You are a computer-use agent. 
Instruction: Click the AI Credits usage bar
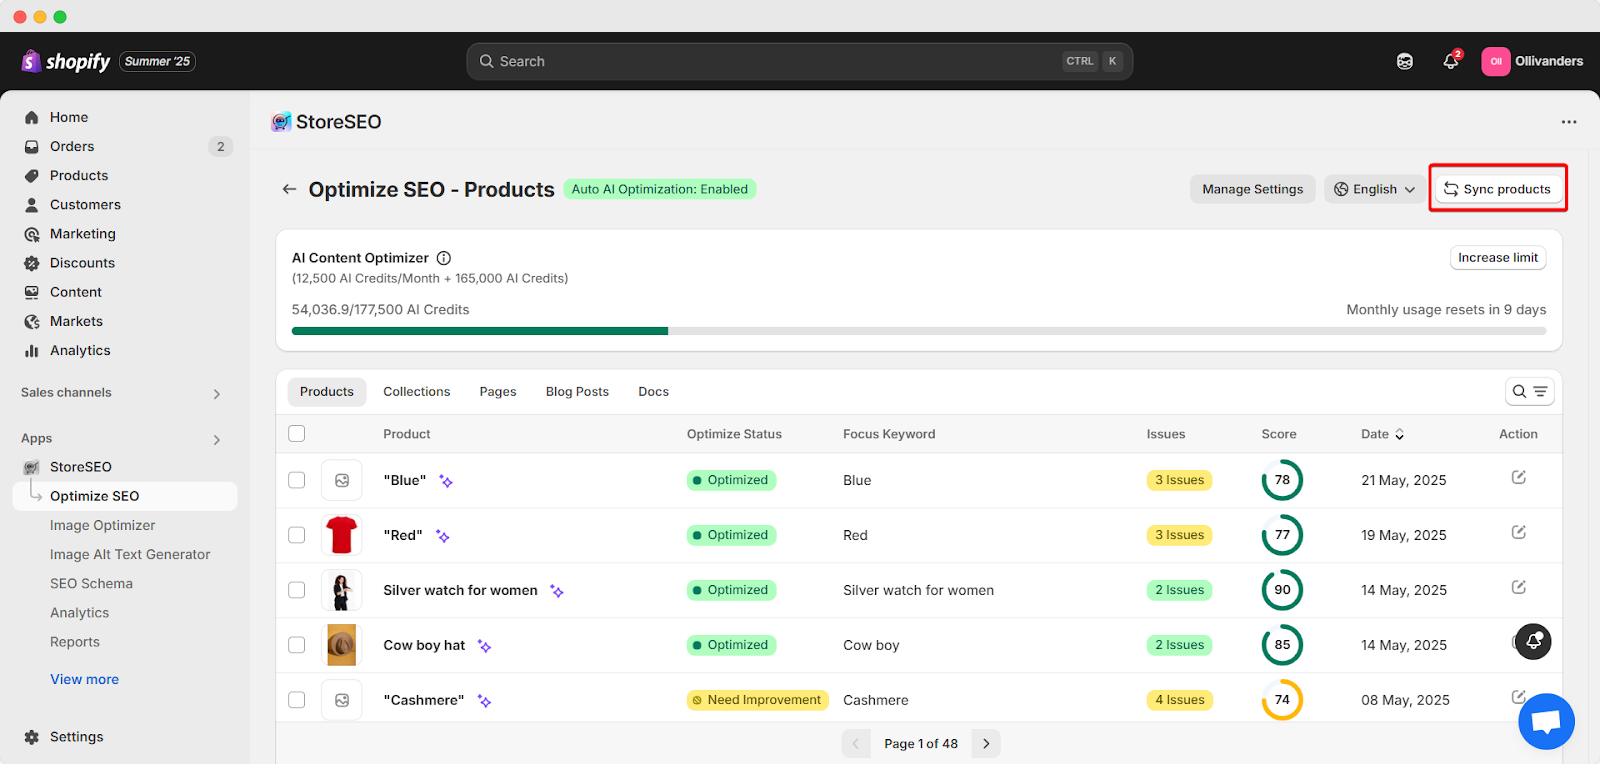[x=919, y=331]
